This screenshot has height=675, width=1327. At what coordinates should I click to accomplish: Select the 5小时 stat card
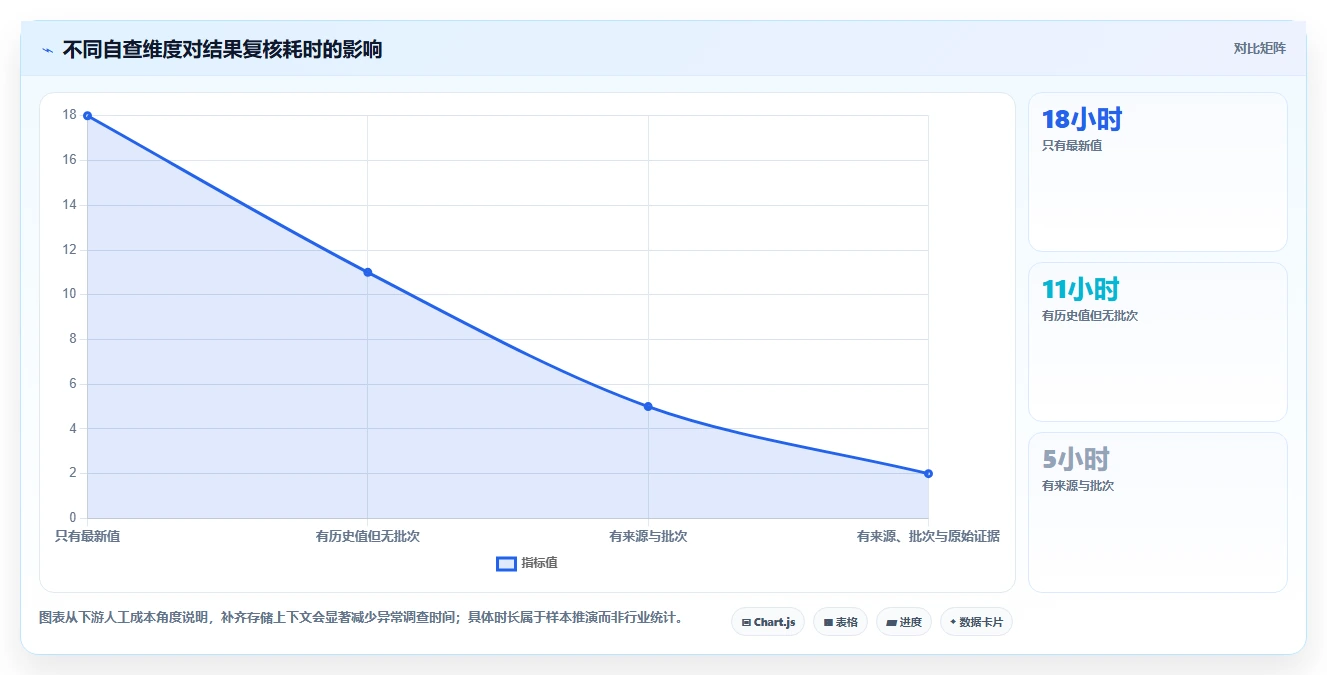[x=1157, y=512]
